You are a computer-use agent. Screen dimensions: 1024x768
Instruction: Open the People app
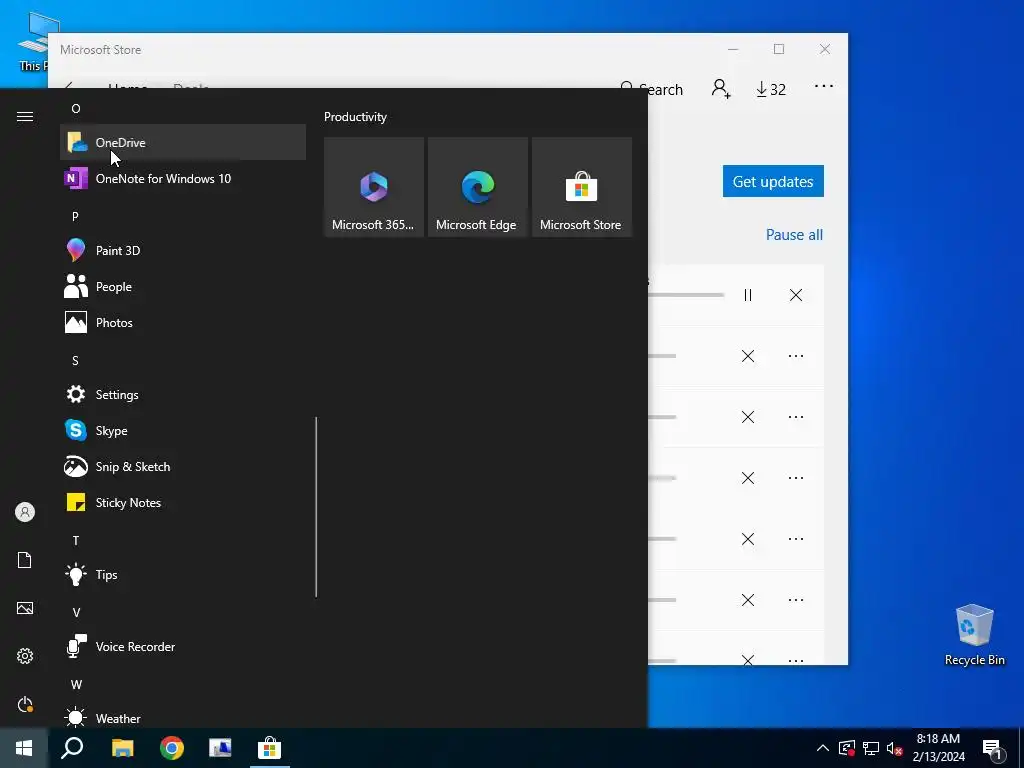(183, 286)
